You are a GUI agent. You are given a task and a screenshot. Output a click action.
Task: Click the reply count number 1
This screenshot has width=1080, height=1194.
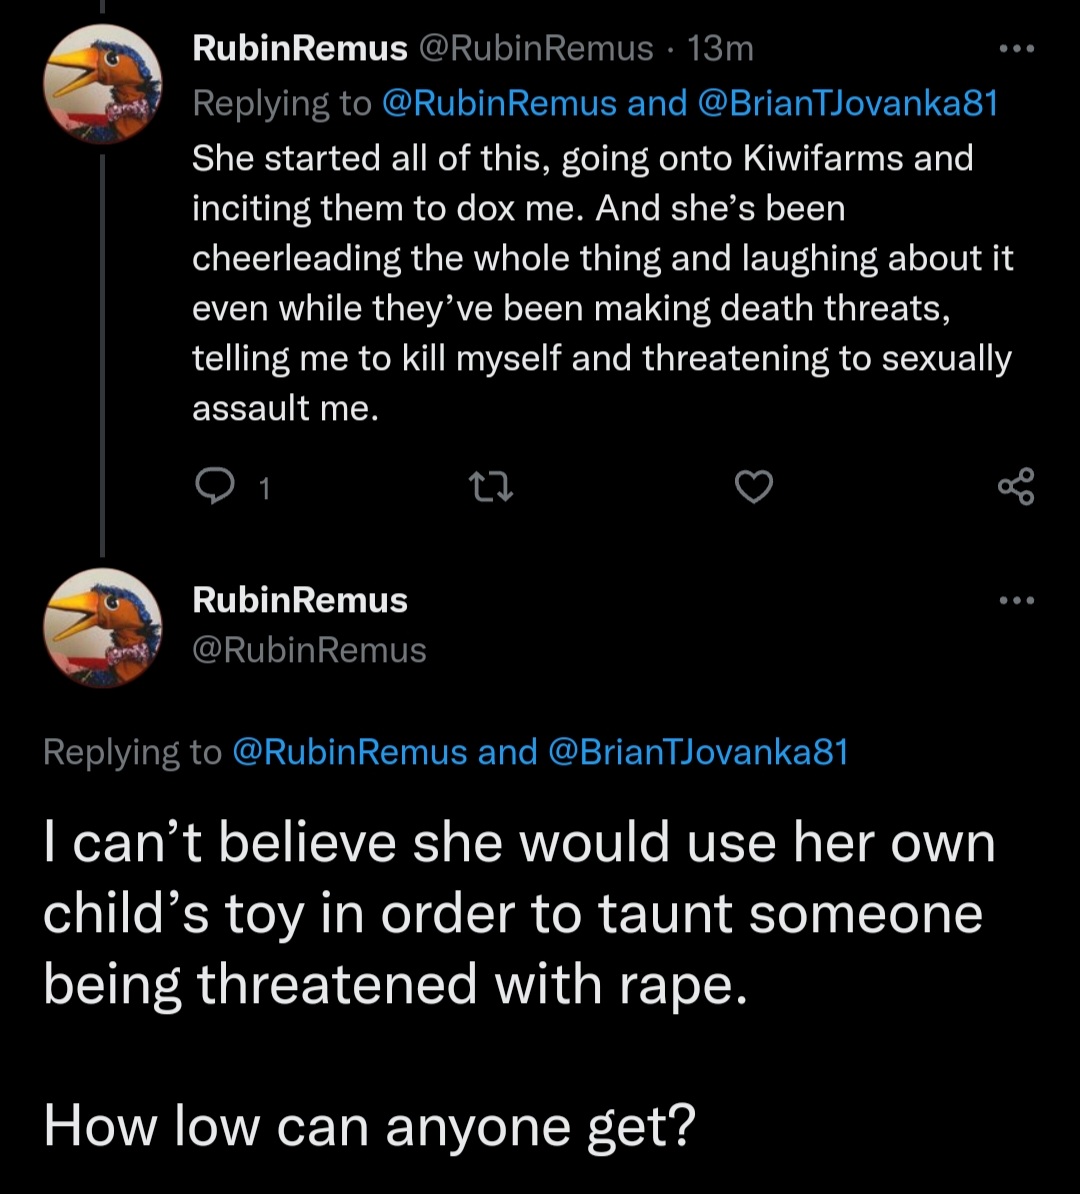[264, 489]
